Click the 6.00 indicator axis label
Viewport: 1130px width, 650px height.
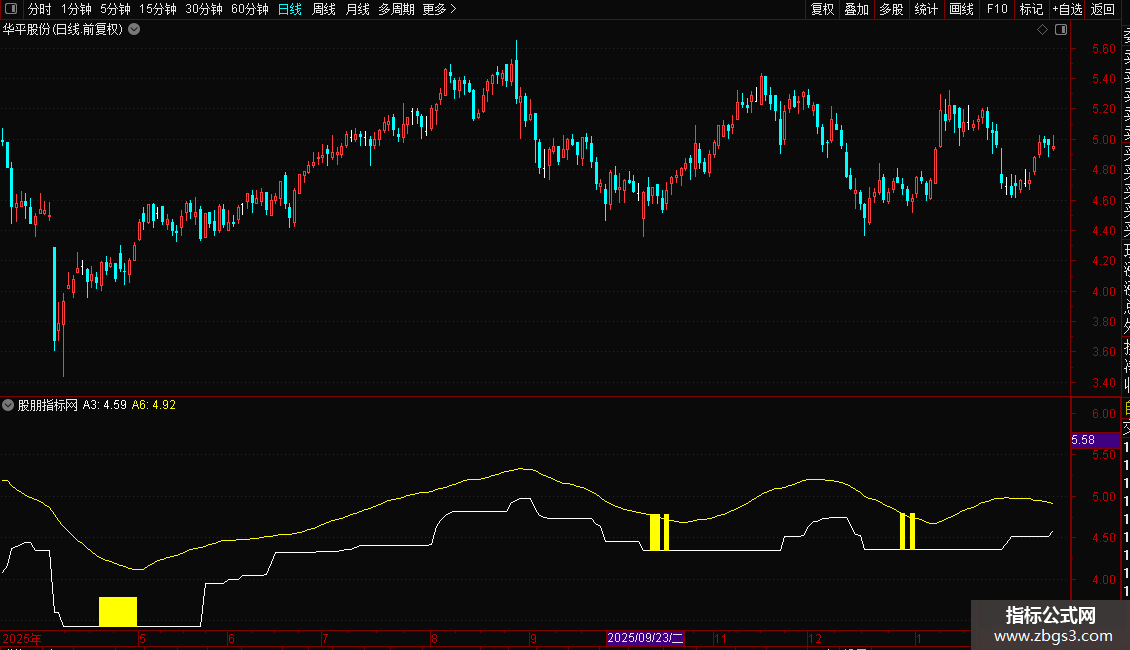[1103, 414]
